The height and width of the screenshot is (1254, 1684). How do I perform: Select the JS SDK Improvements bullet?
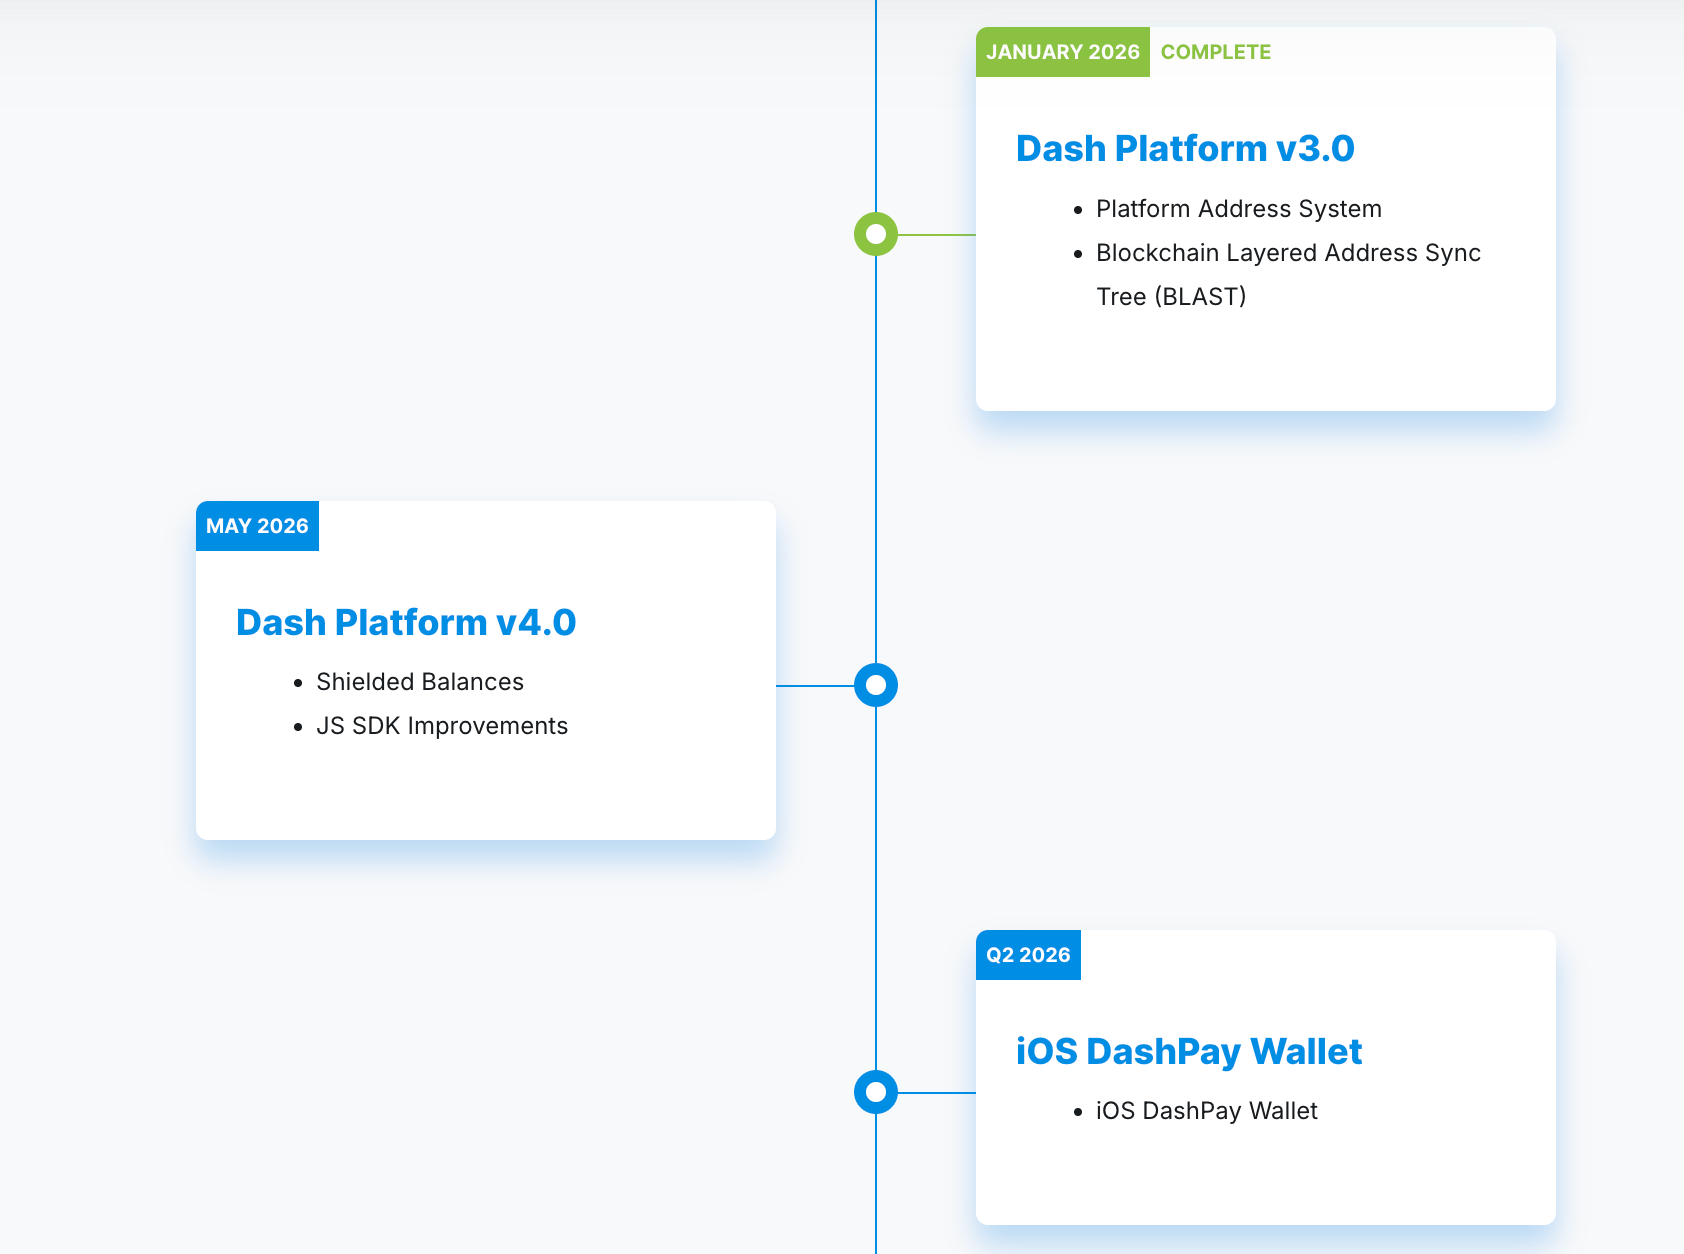[442, 726]
